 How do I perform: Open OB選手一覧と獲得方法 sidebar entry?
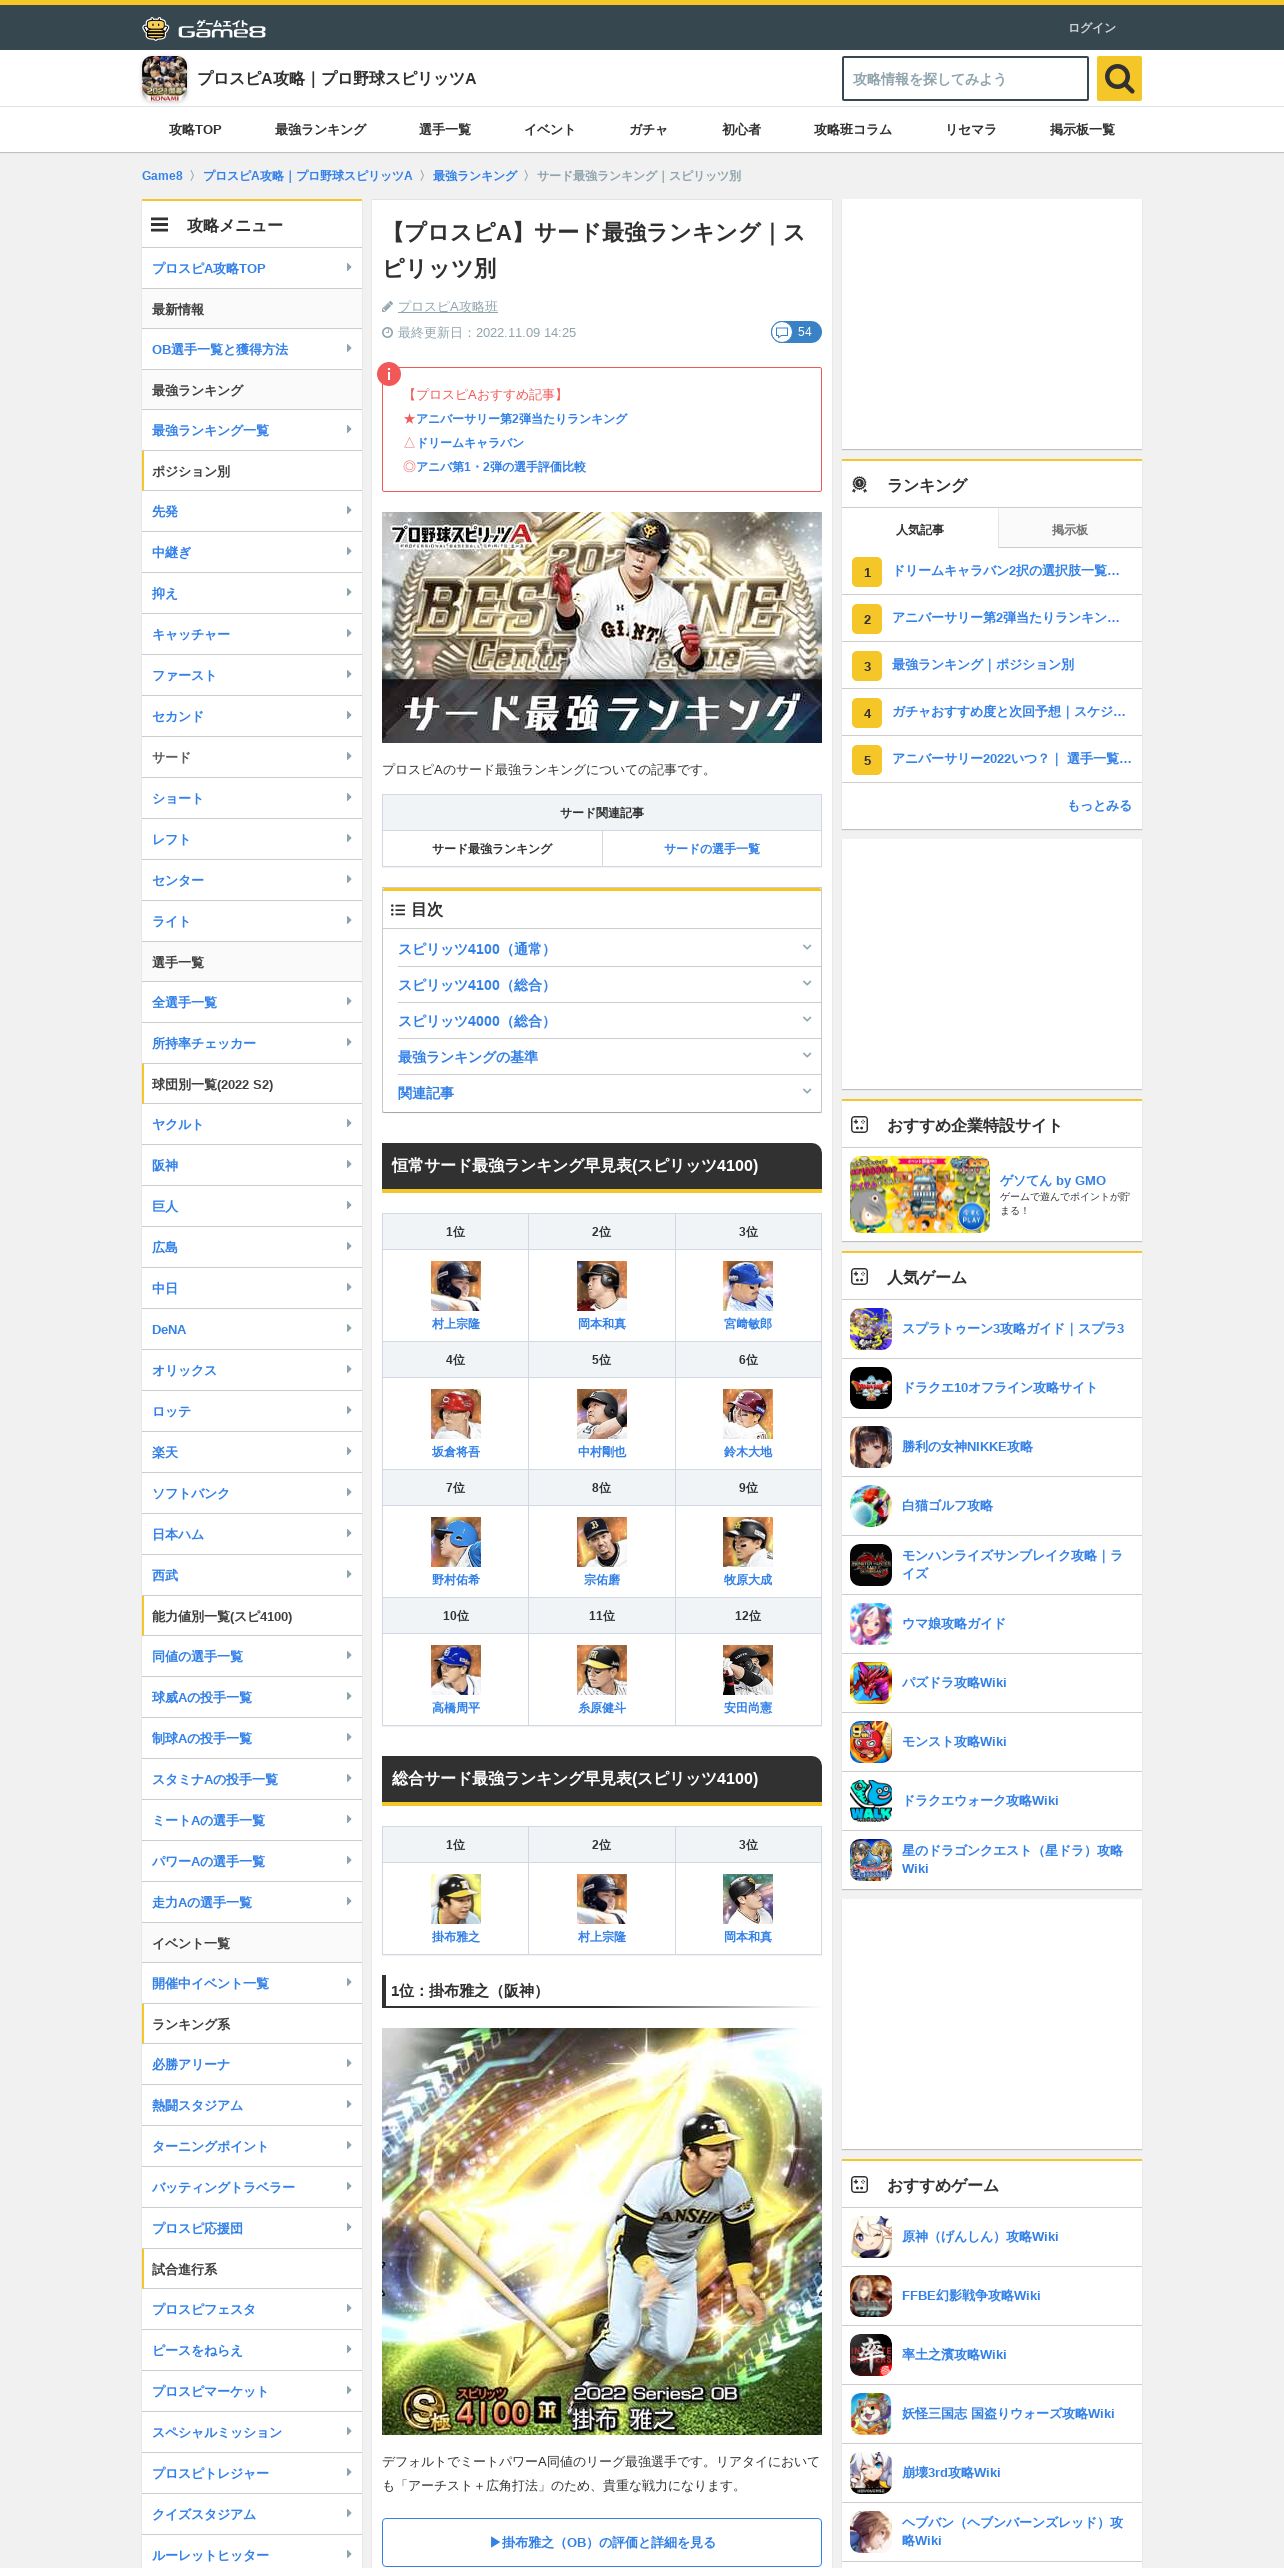click(x=252, y=349)
